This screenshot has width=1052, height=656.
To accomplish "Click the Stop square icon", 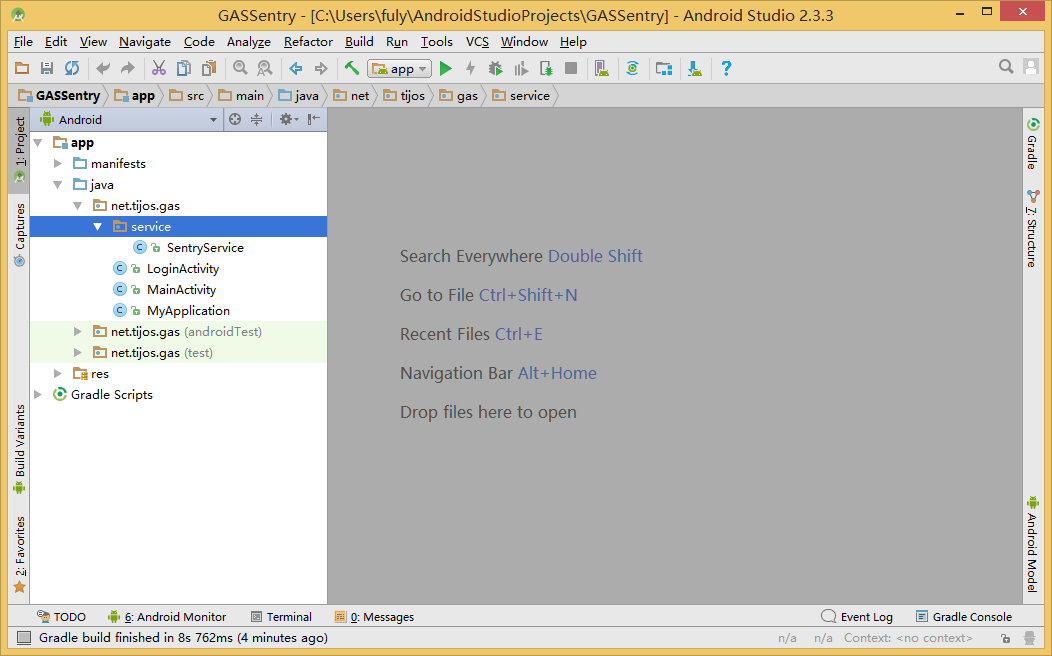I will (571, 68).
